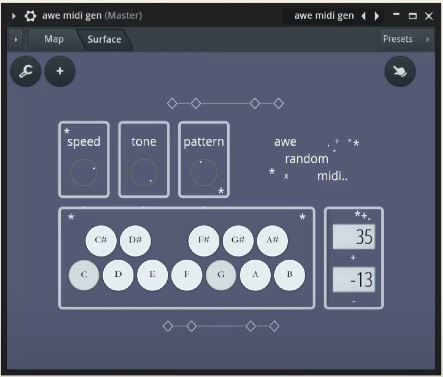Minimize the awe midi gen window
This screenshot has width=443, height=377.
point(396,15)
